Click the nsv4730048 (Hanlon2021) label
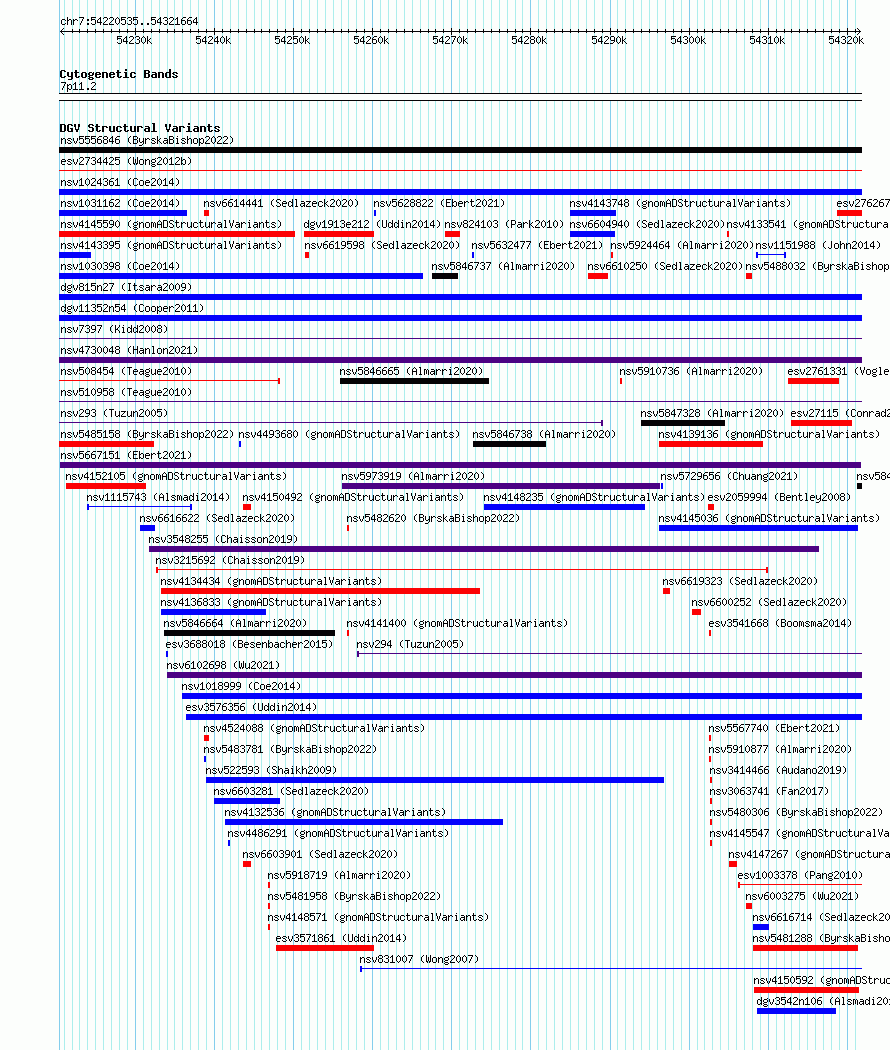This screenshot has width=890, height=1050. [x=129, y=350]
